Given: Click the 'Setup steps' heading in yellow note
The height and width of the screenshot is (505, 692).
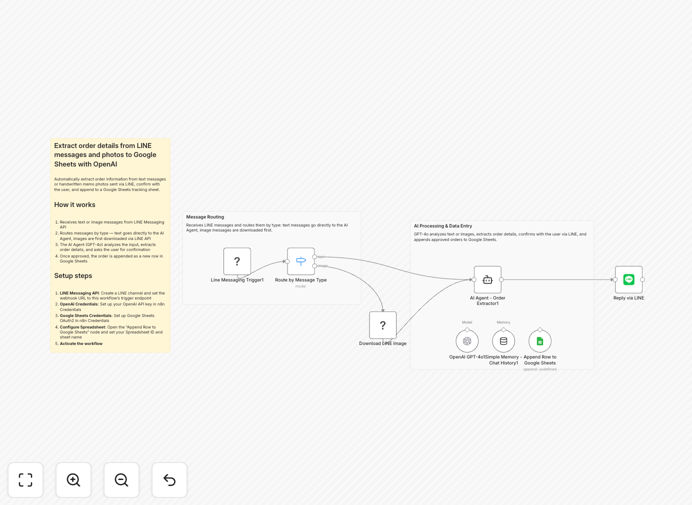Looking at the screenshot, I should click(73, 276).
